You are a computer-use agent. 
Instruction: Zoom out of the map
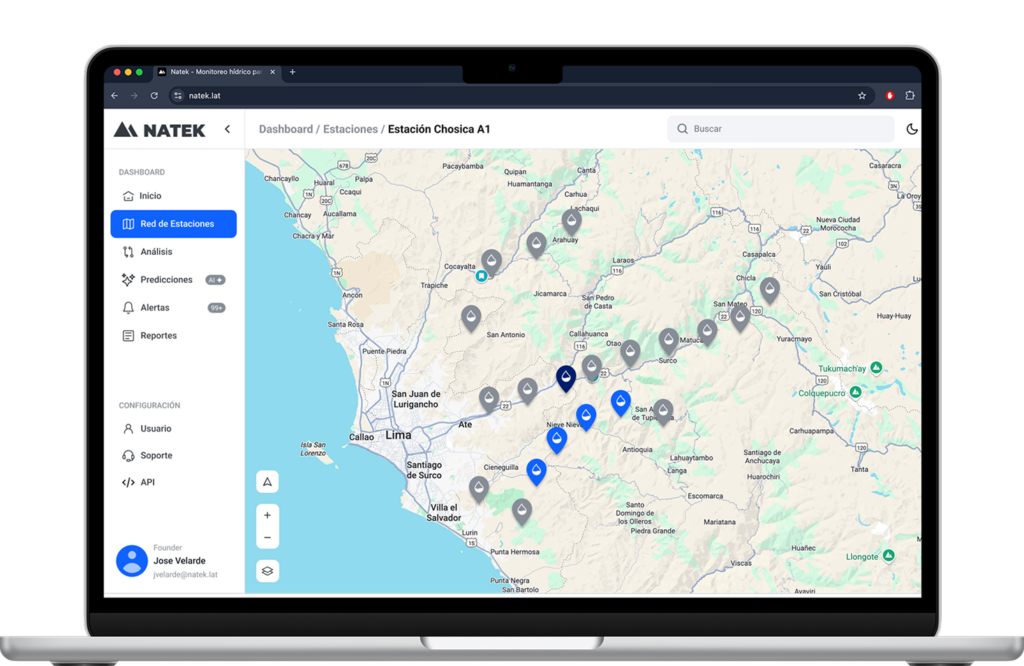(x=267, y=538)
